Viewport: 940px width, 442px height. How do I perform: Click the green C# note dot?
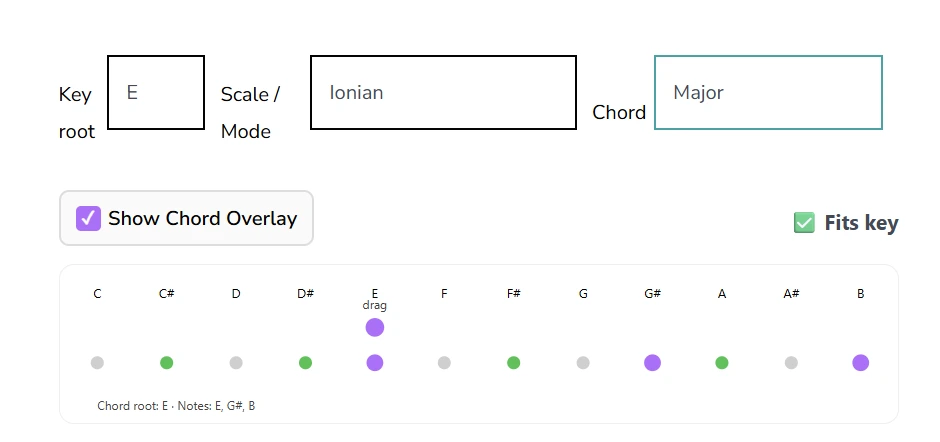(167, 363)
